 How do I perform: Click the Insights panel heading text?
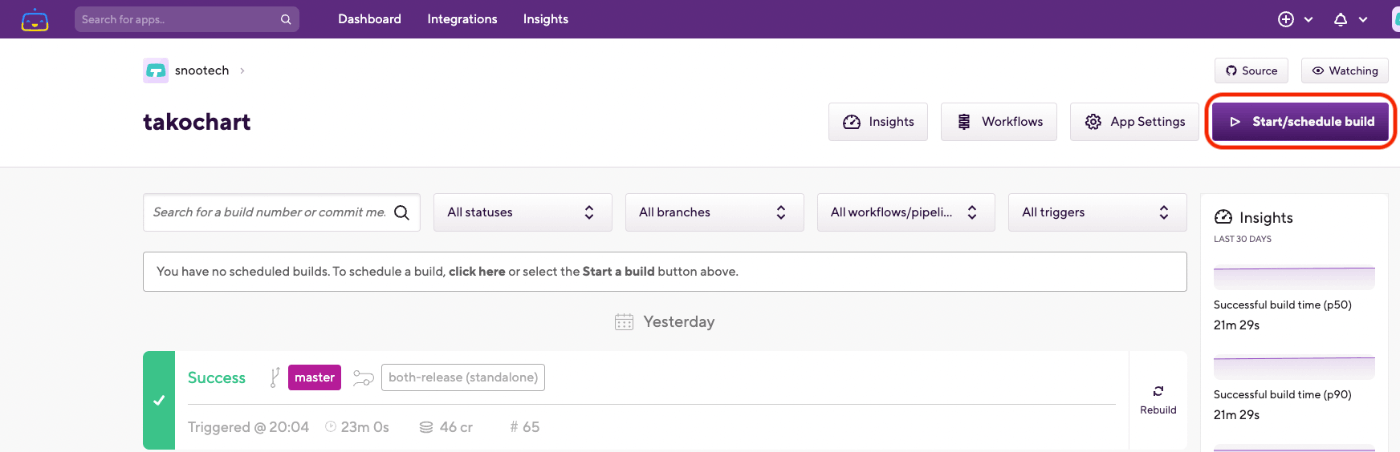coord(1266,217)
